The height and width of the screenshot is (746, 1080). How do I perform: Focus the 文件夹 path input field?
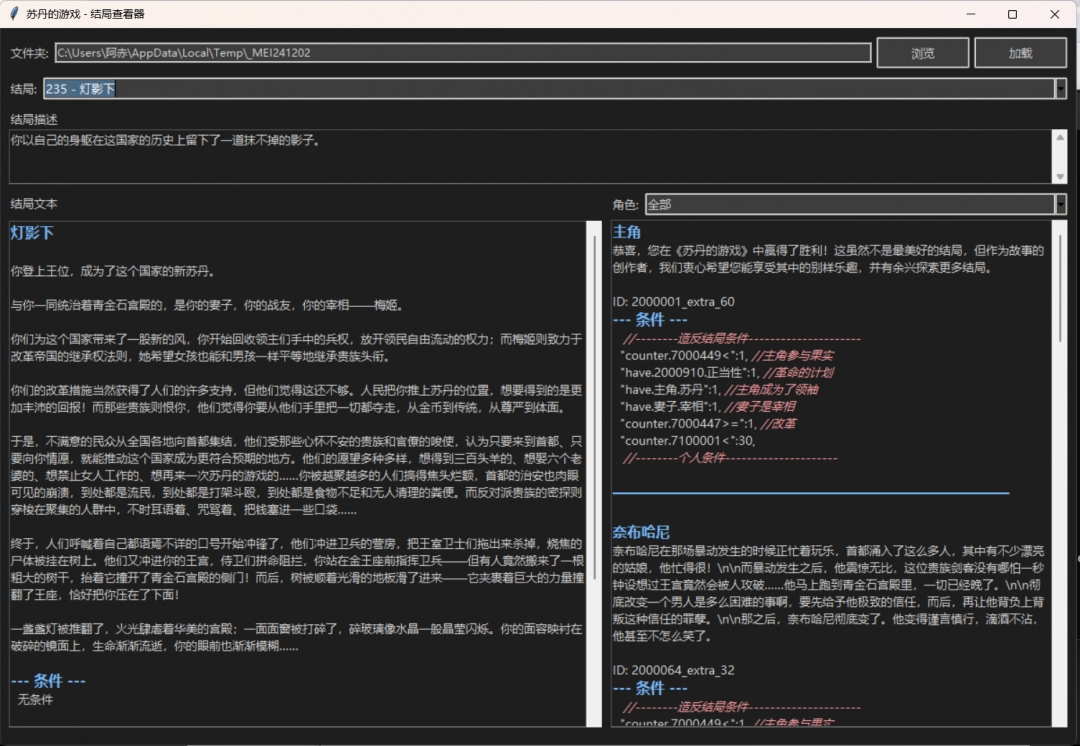462,53
